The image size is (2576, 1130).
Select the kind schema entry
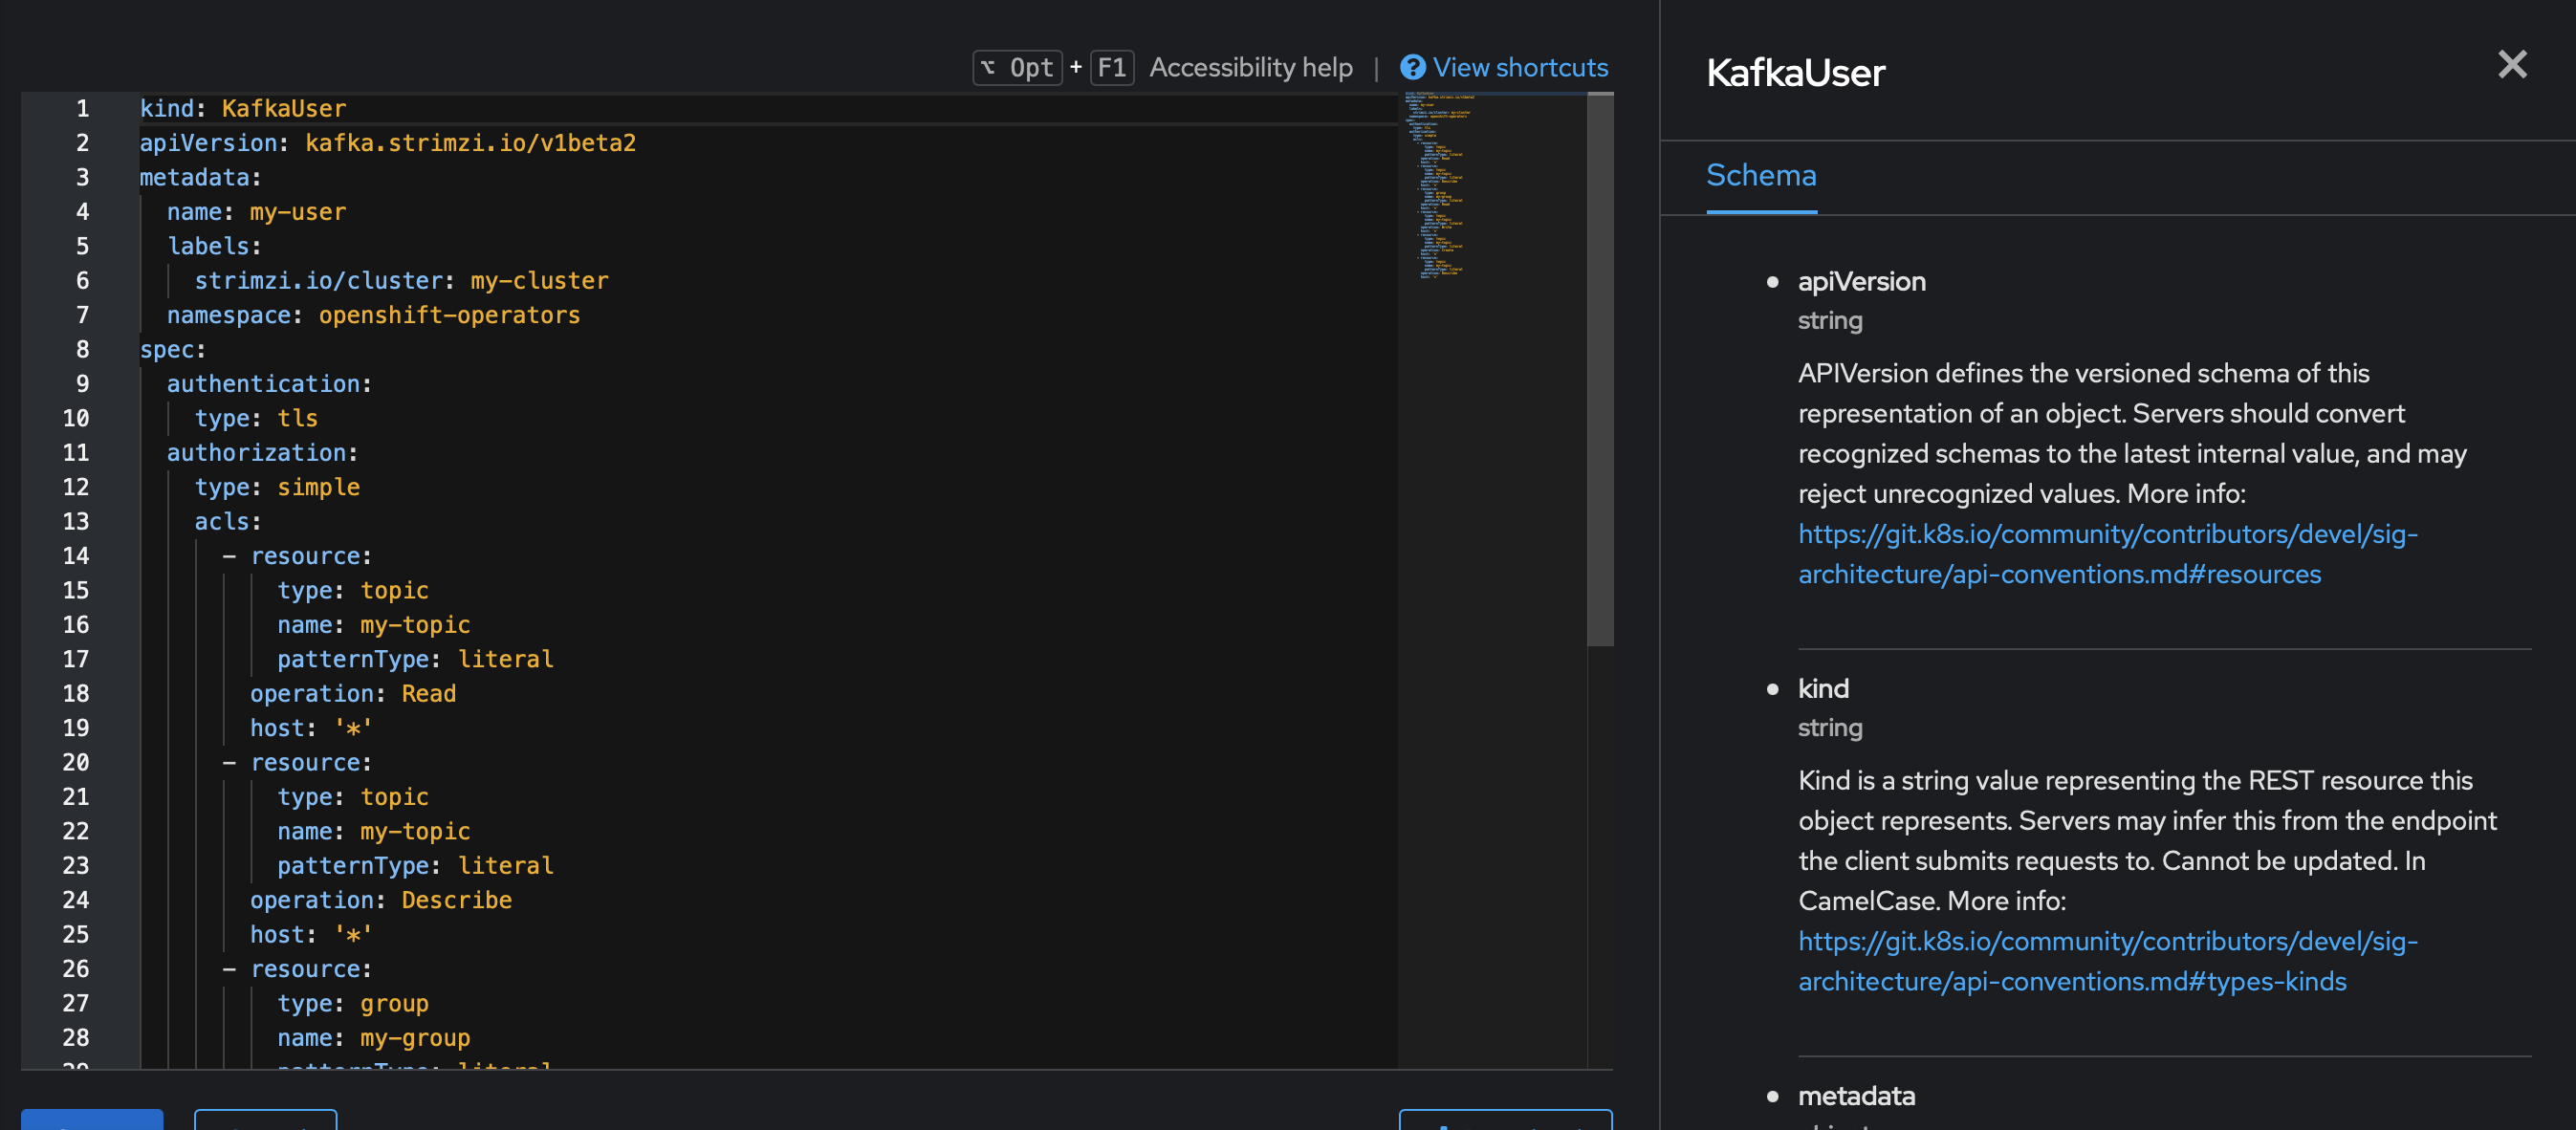tap(1822, 688)
